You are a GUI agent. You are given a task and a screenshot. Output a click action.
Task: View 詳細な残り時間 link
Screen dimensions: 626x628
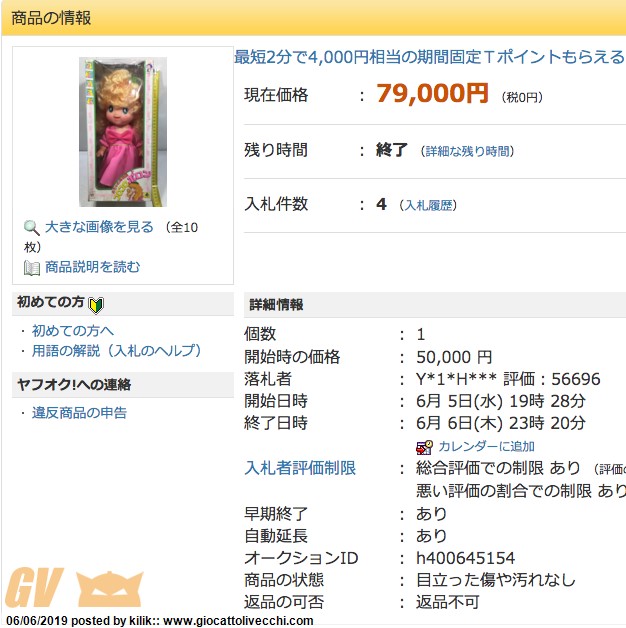[x=467, y=151]
